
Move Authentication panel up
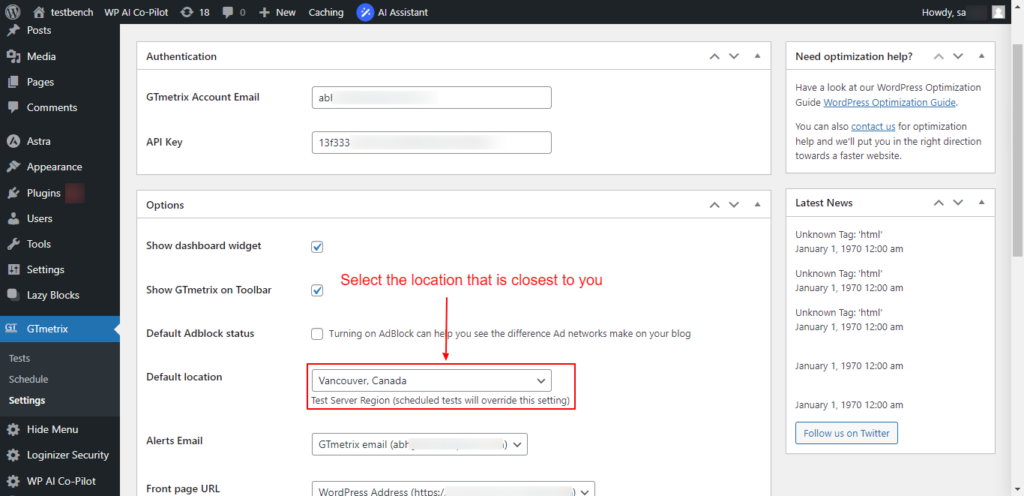click(714, 57)
